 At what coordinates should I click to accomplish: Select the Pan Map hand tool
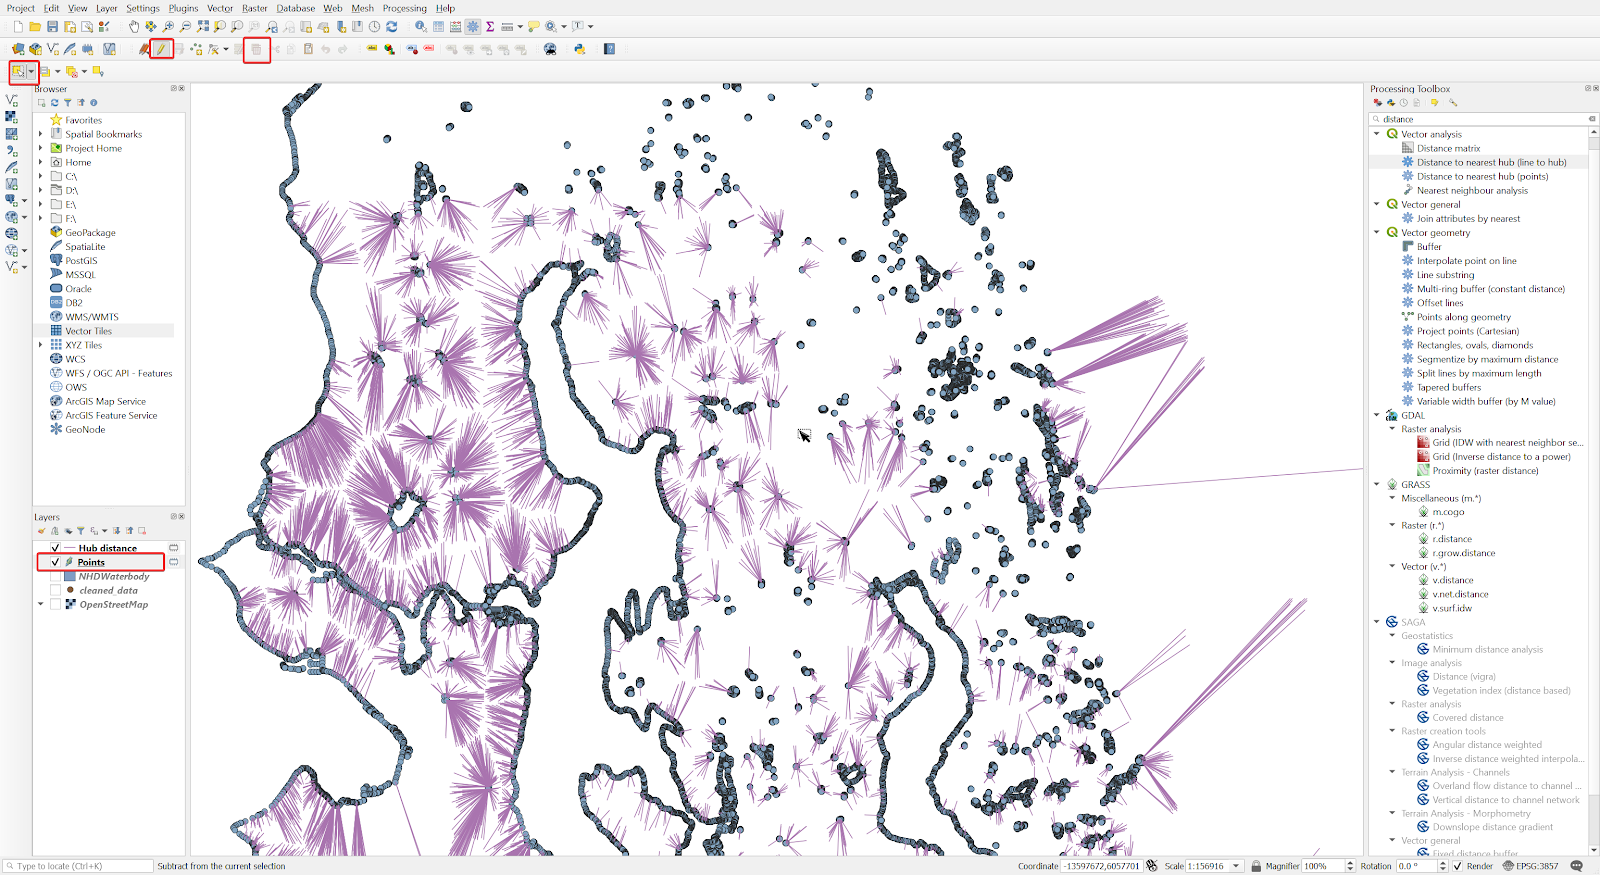(x=133, y=27)
